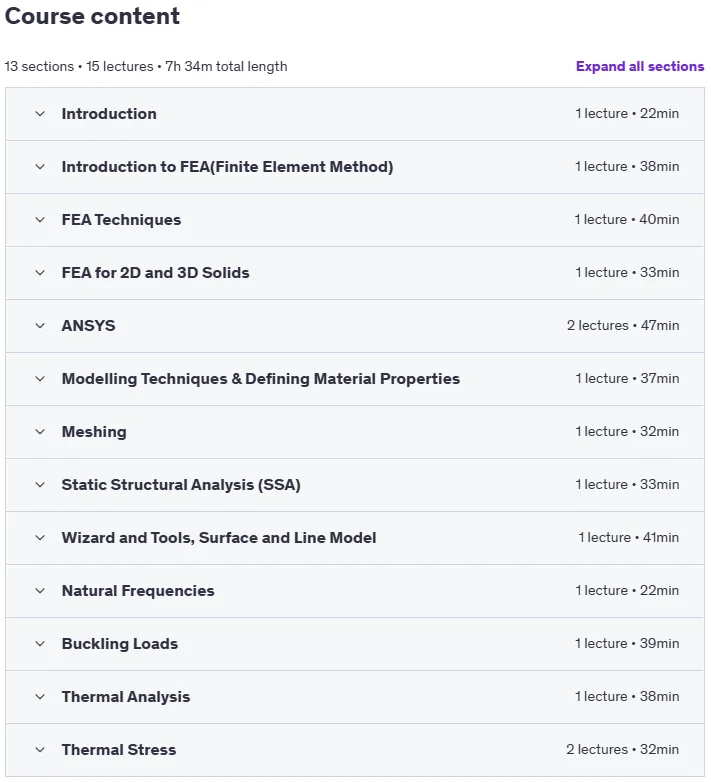The image size is (711, 782).
Task: Open the FEA for 2D and 3D Solids chevron
Action: point(40,273)
